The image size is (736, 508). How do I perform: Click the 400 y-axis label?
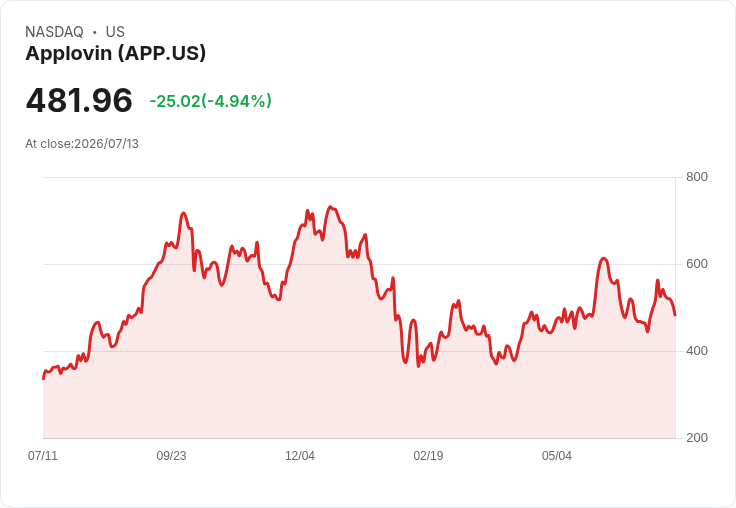(x=697, y=351)
